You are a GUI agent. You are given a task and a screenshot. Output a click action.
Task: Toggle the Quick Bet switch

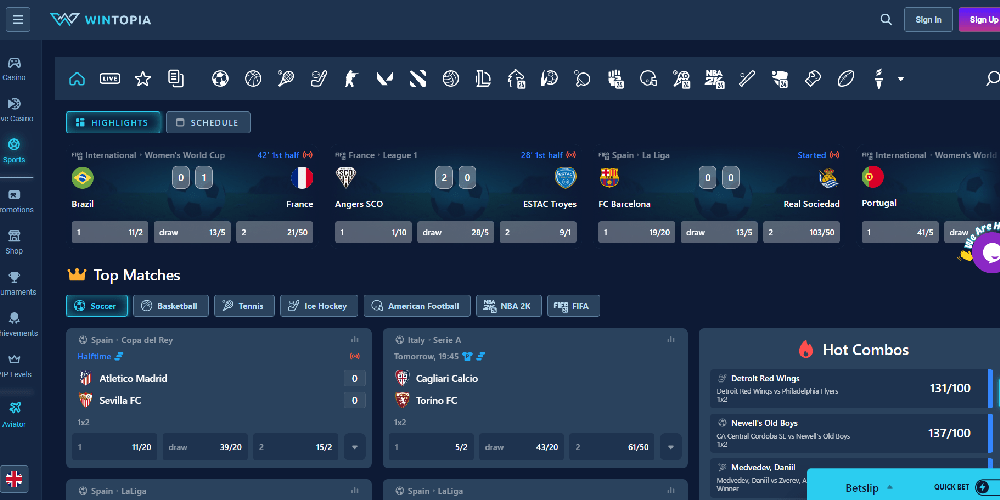981,487
